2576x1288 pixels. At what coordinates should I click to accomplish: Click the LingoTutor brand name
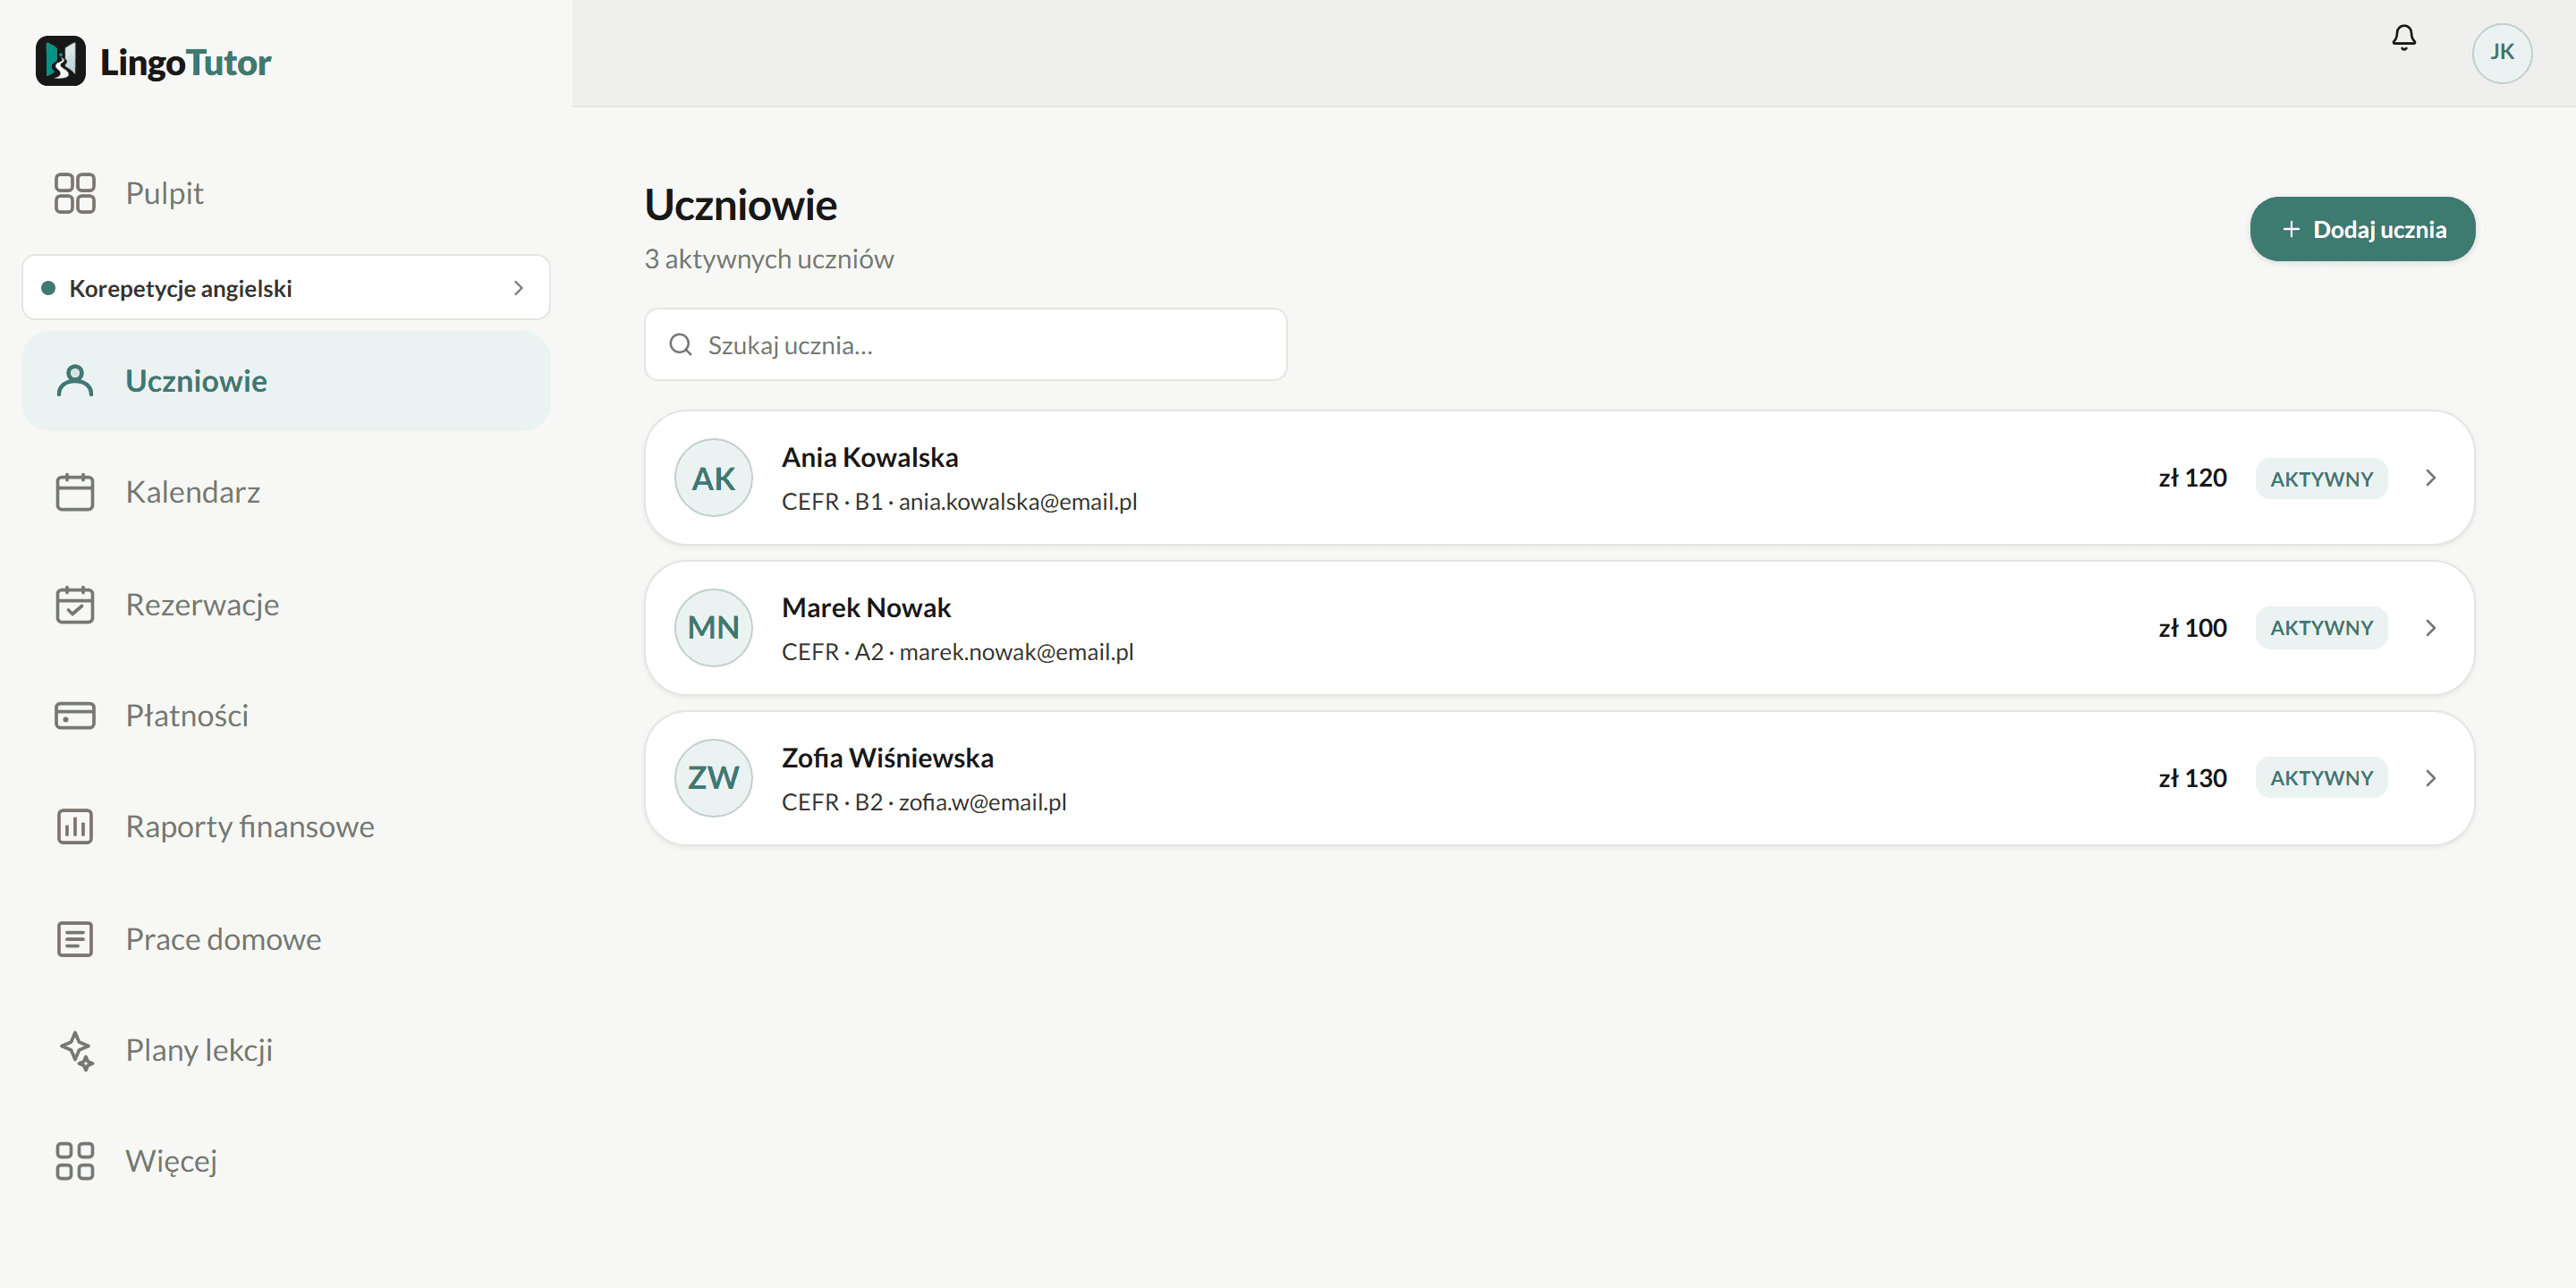[x=186, y=62]
